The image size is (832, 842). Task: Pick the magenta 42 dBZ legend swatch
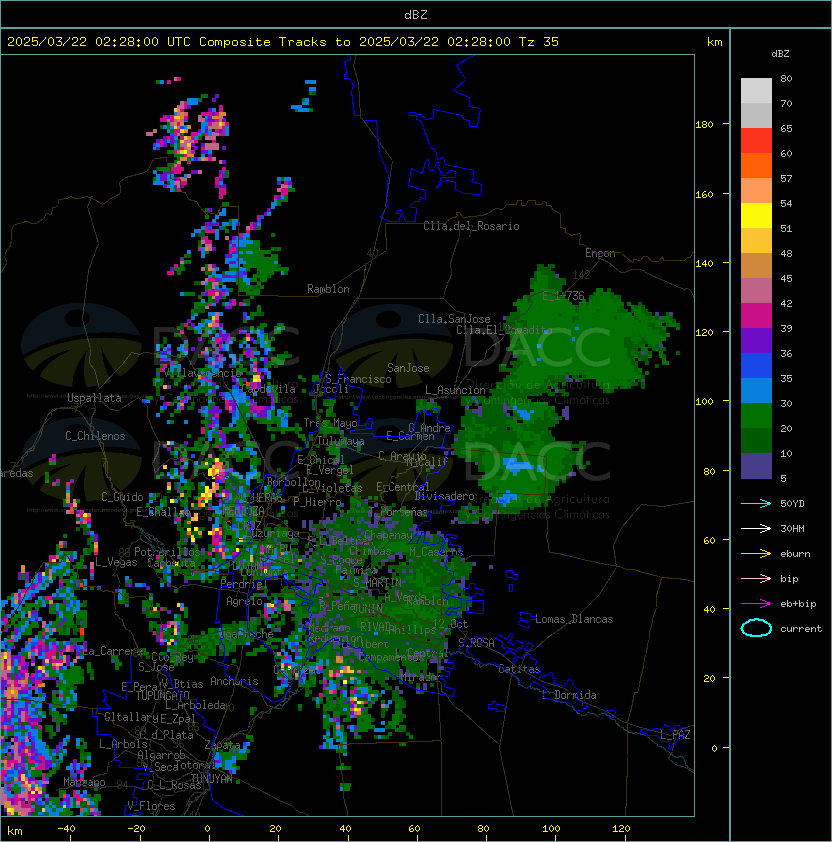coord(756,316)
